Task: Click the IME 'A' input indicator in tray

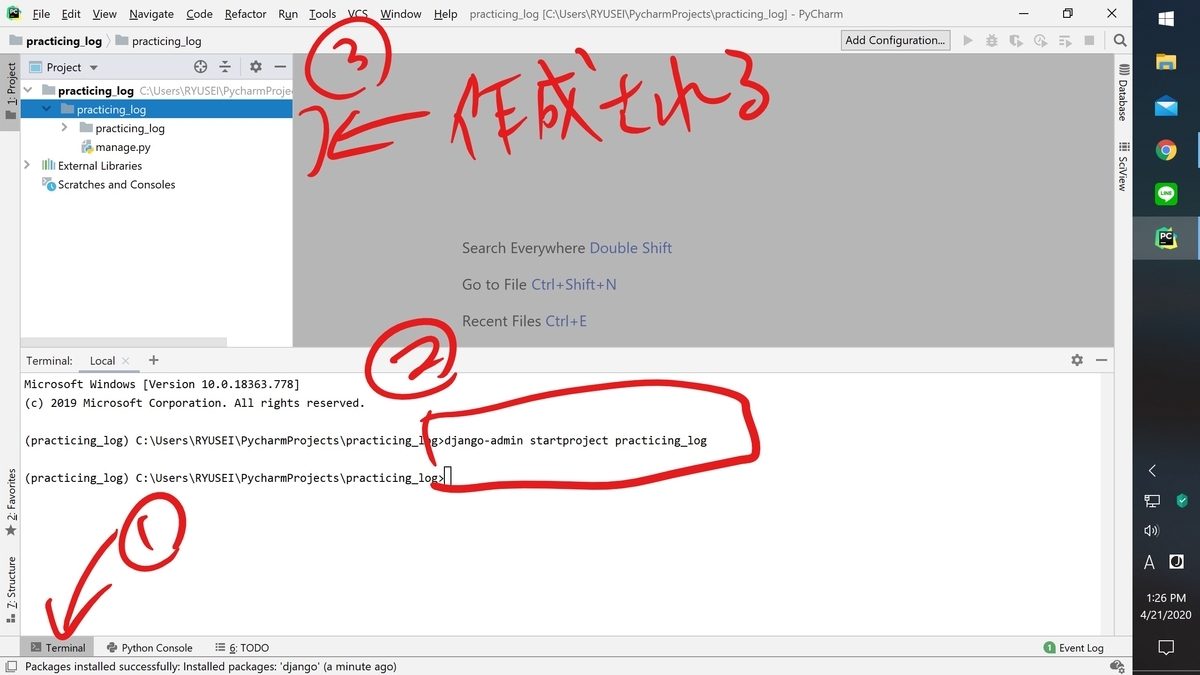Action: 1149,562
